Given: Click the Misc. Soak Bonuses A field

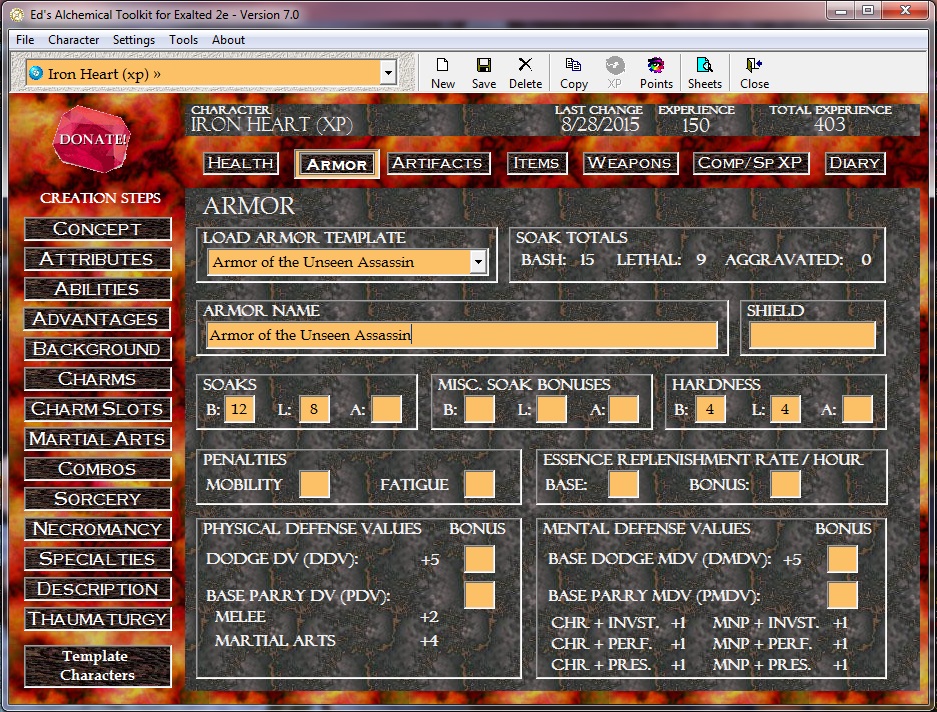Looking at the screenshot, I should [x=623, y=410].
